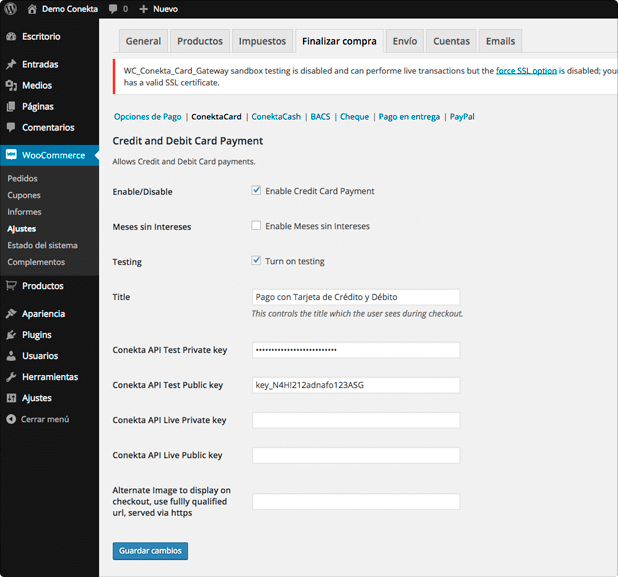
Task: Switch to the Cuentas tab
Action: coord(451,41)
